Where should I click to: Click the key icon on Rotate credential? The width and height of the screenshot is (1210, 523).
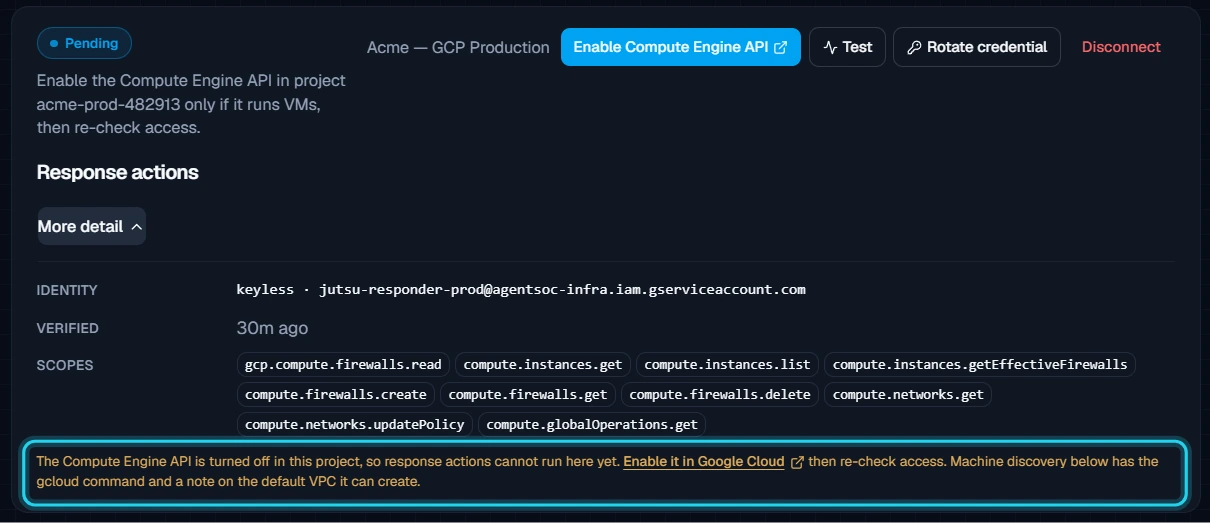coord(914,47)
